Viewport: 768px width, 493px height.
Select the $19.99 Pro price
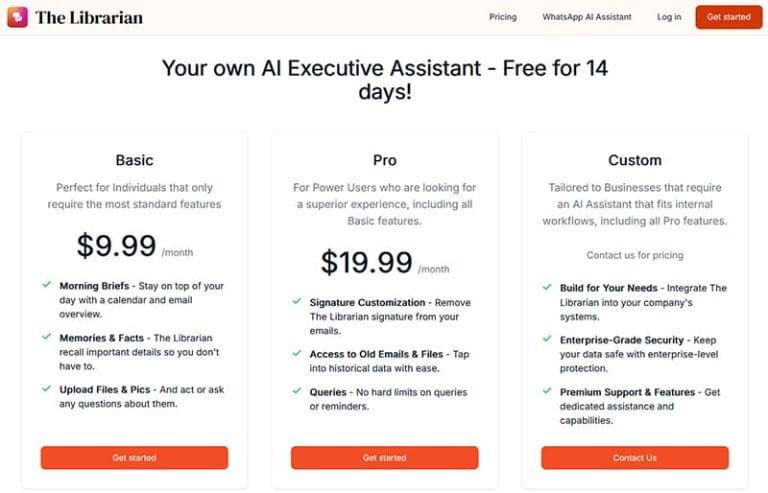366,263
